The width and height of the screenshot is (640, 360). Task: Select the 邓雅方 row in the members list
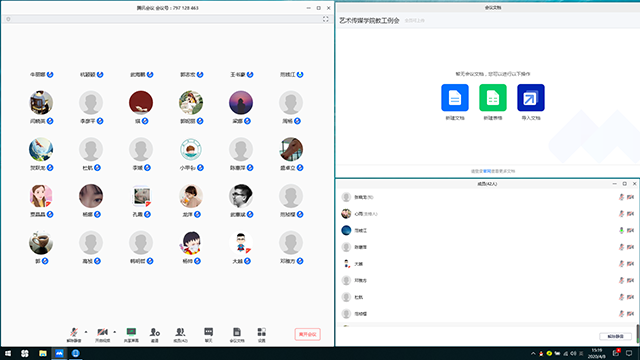pos(487,280)
